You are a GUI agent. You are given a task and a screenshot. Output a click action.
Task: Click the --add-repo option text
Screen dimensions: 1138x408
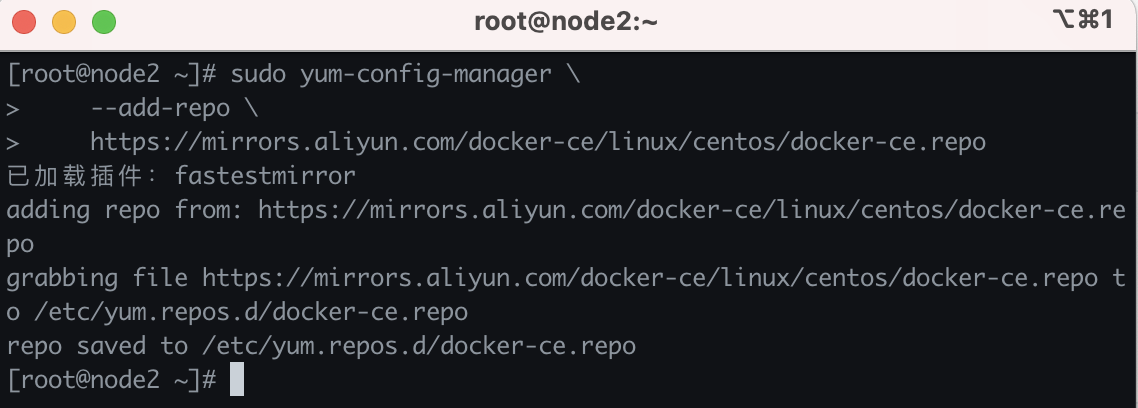(160, 108)
